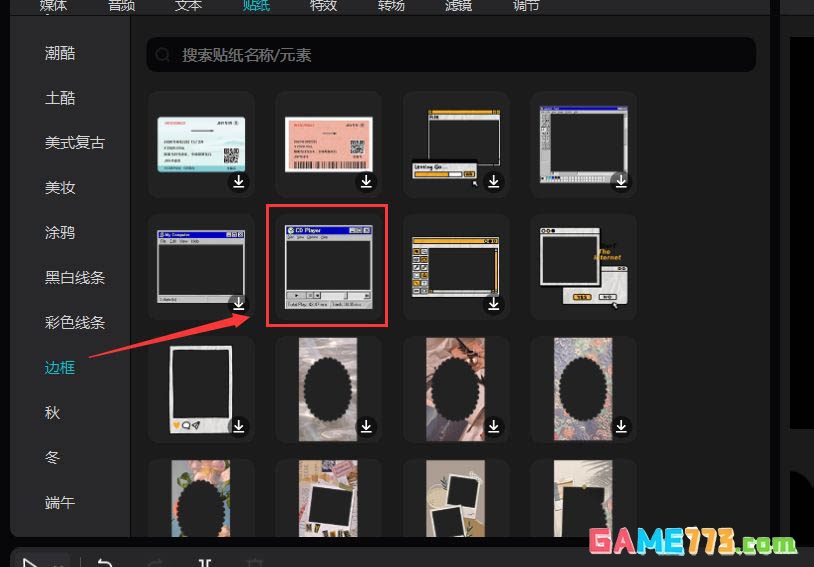The height and width of the screenshot is (567, 814).
Task: Pick the pink ribbon oval frame thumbnail
Action: 456,389
